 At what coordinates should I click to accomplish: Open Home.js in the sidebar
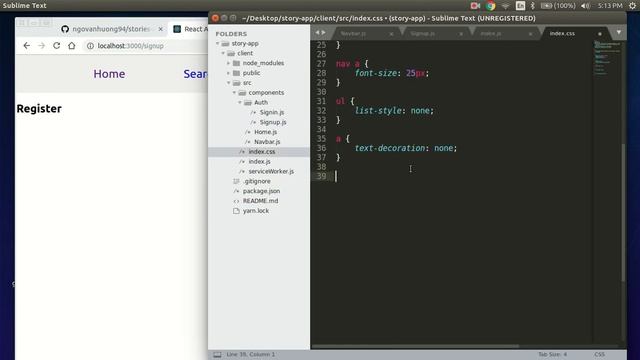click(265, 132)
